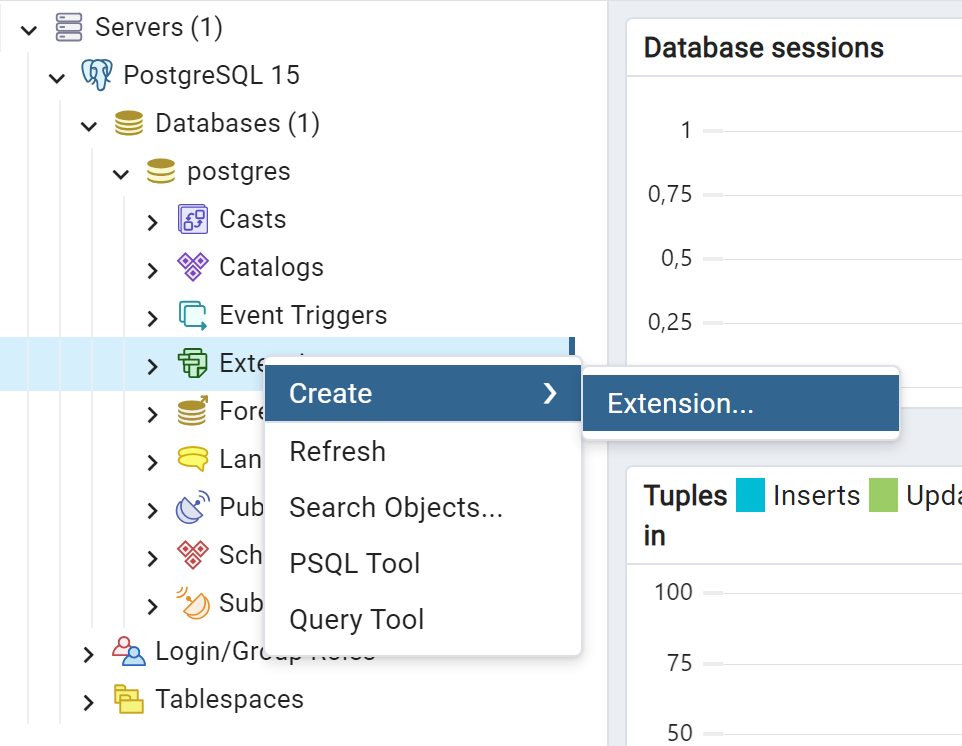Click the PostgreSQL 15 elephant icon
962x746 pixels.
(97, 75)
